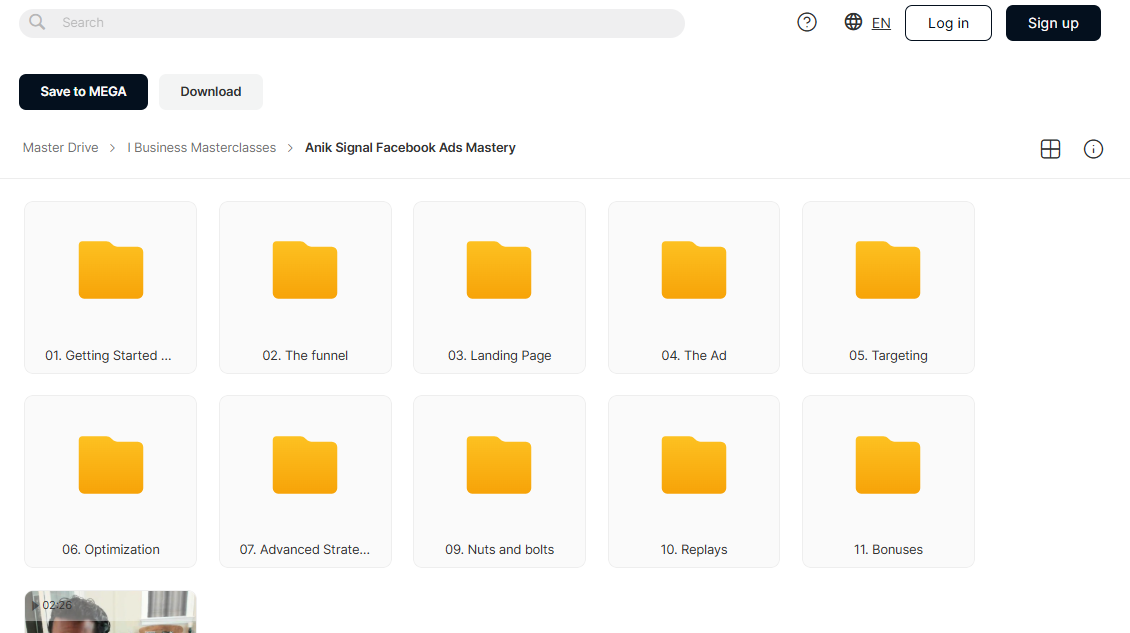Click the Log in button
This screenshot has width=1130, height=633.
click(948, 23)
